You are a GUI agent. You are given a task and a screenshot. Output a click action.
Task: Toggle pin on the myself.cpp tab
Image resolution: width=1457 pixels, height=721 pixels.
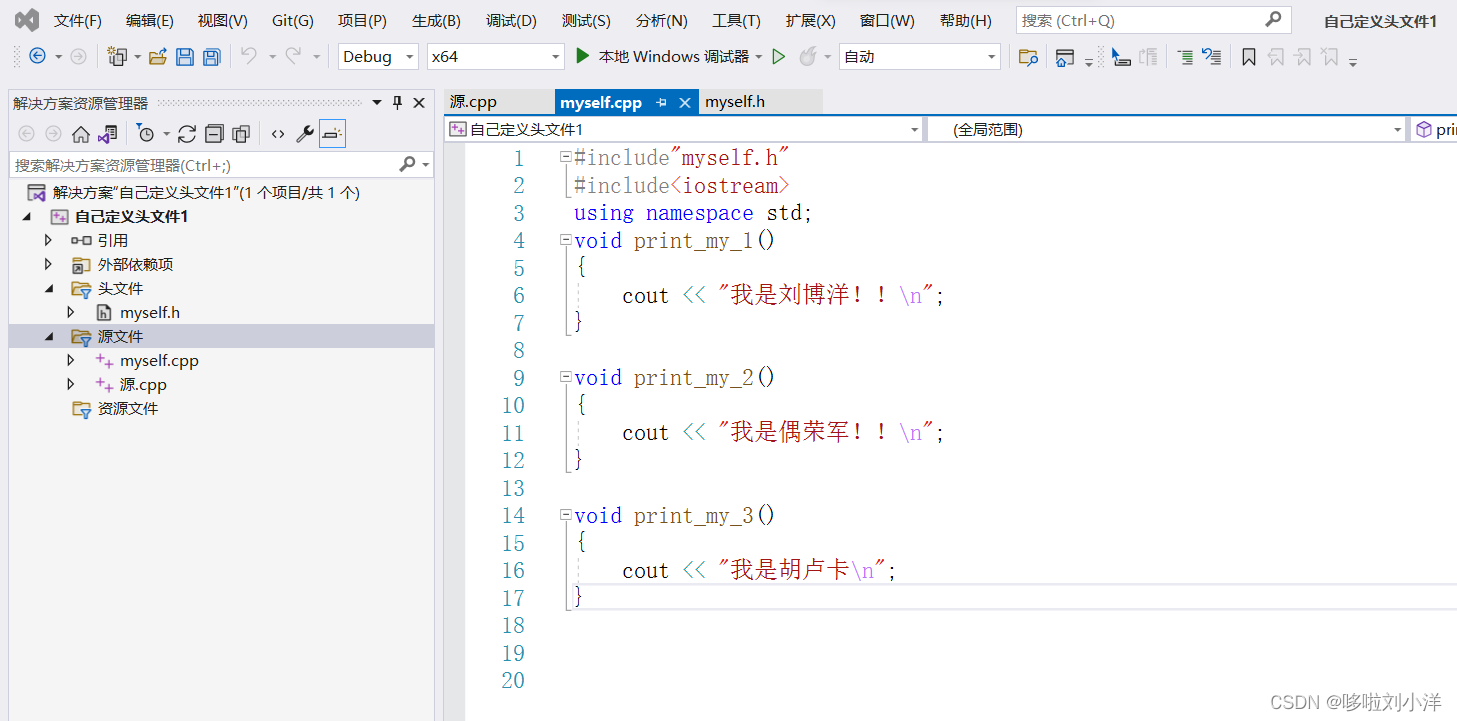click(x=662, y=102)
